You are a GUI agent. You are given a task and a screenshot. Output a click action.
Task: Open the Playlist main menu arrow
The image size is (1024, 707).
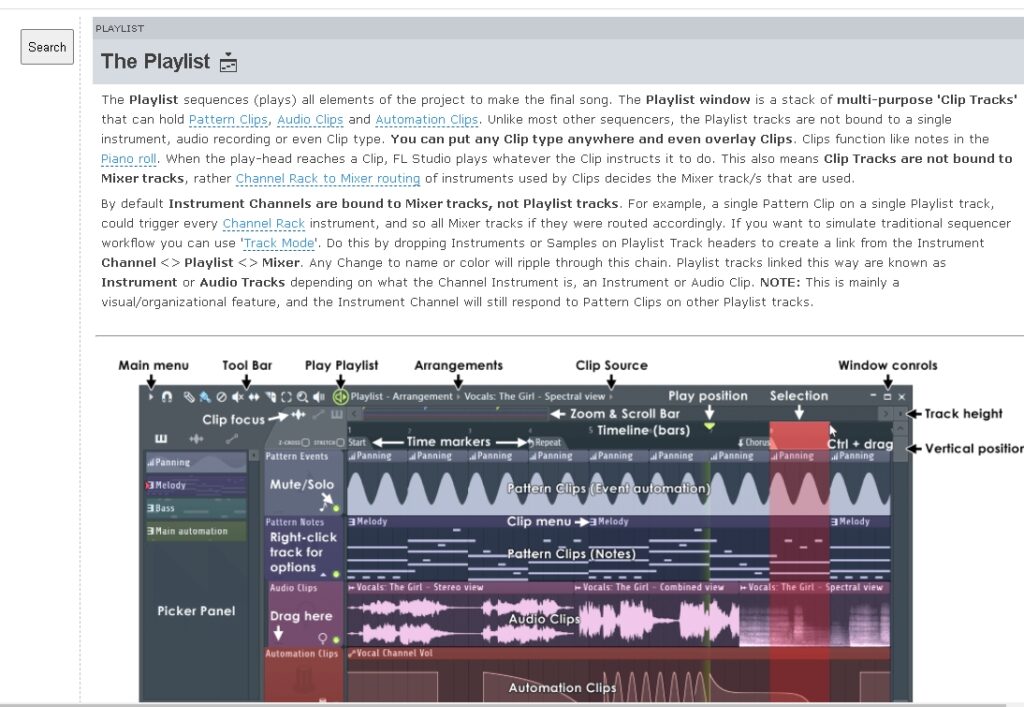pos(151,396)
